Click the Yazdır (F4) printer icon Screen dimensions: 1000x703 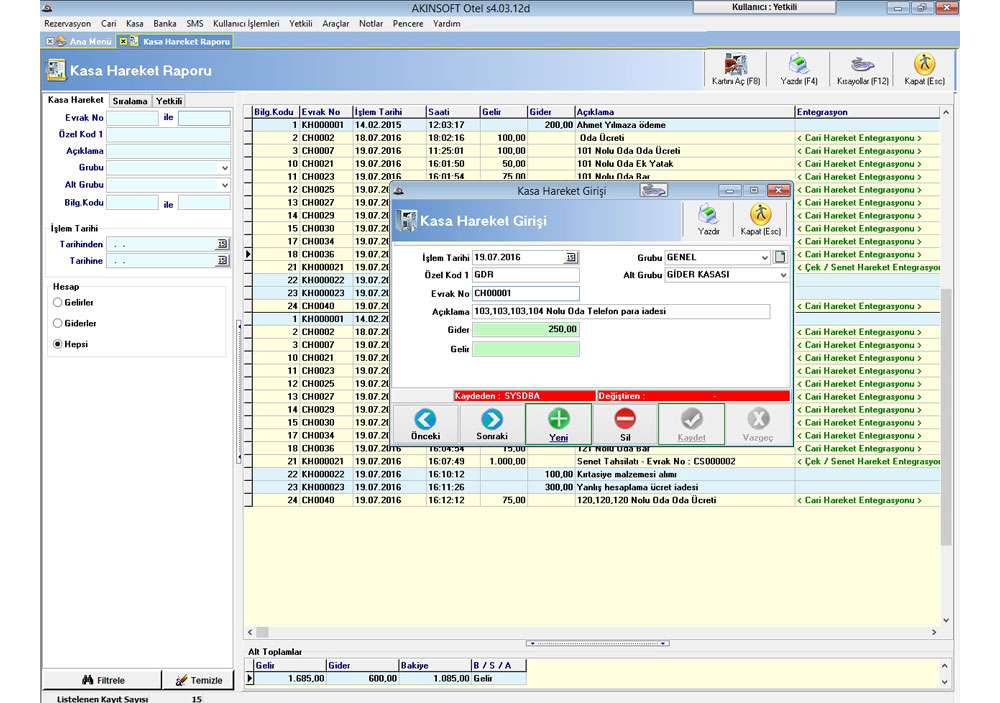tap(798, 70)
